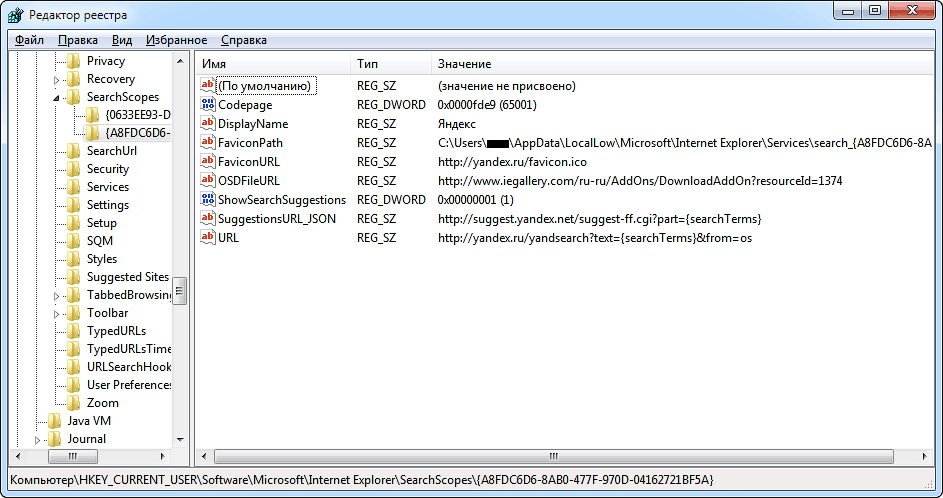Image resolution: width=943 pixels, height=498 pixels.
Task: Open the Справка menu
Action: [244, 40]
